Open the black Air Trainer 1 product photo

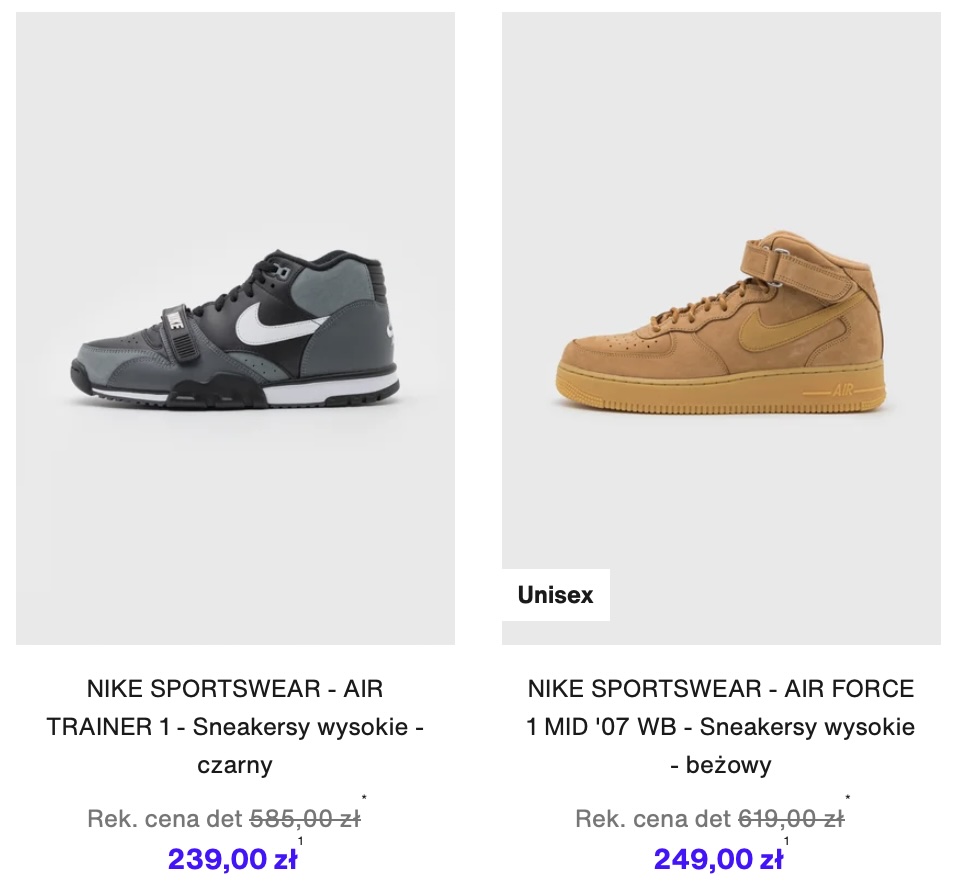point(235,329)
